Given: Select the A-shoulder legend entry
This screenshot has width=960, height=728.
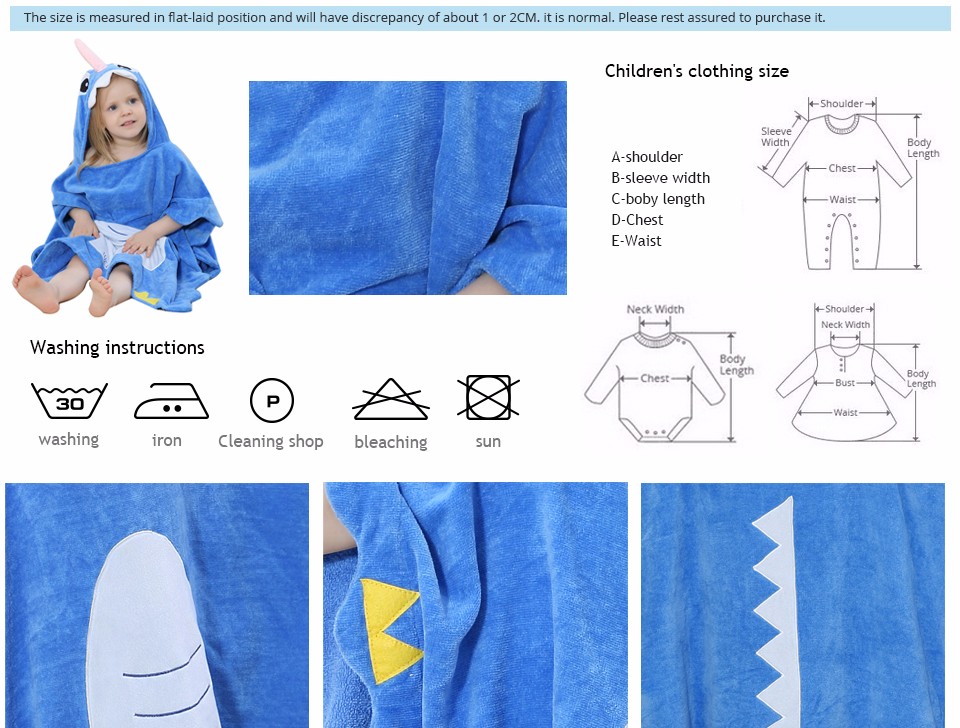Looking at the screenshot, I should tap(647, 157).
